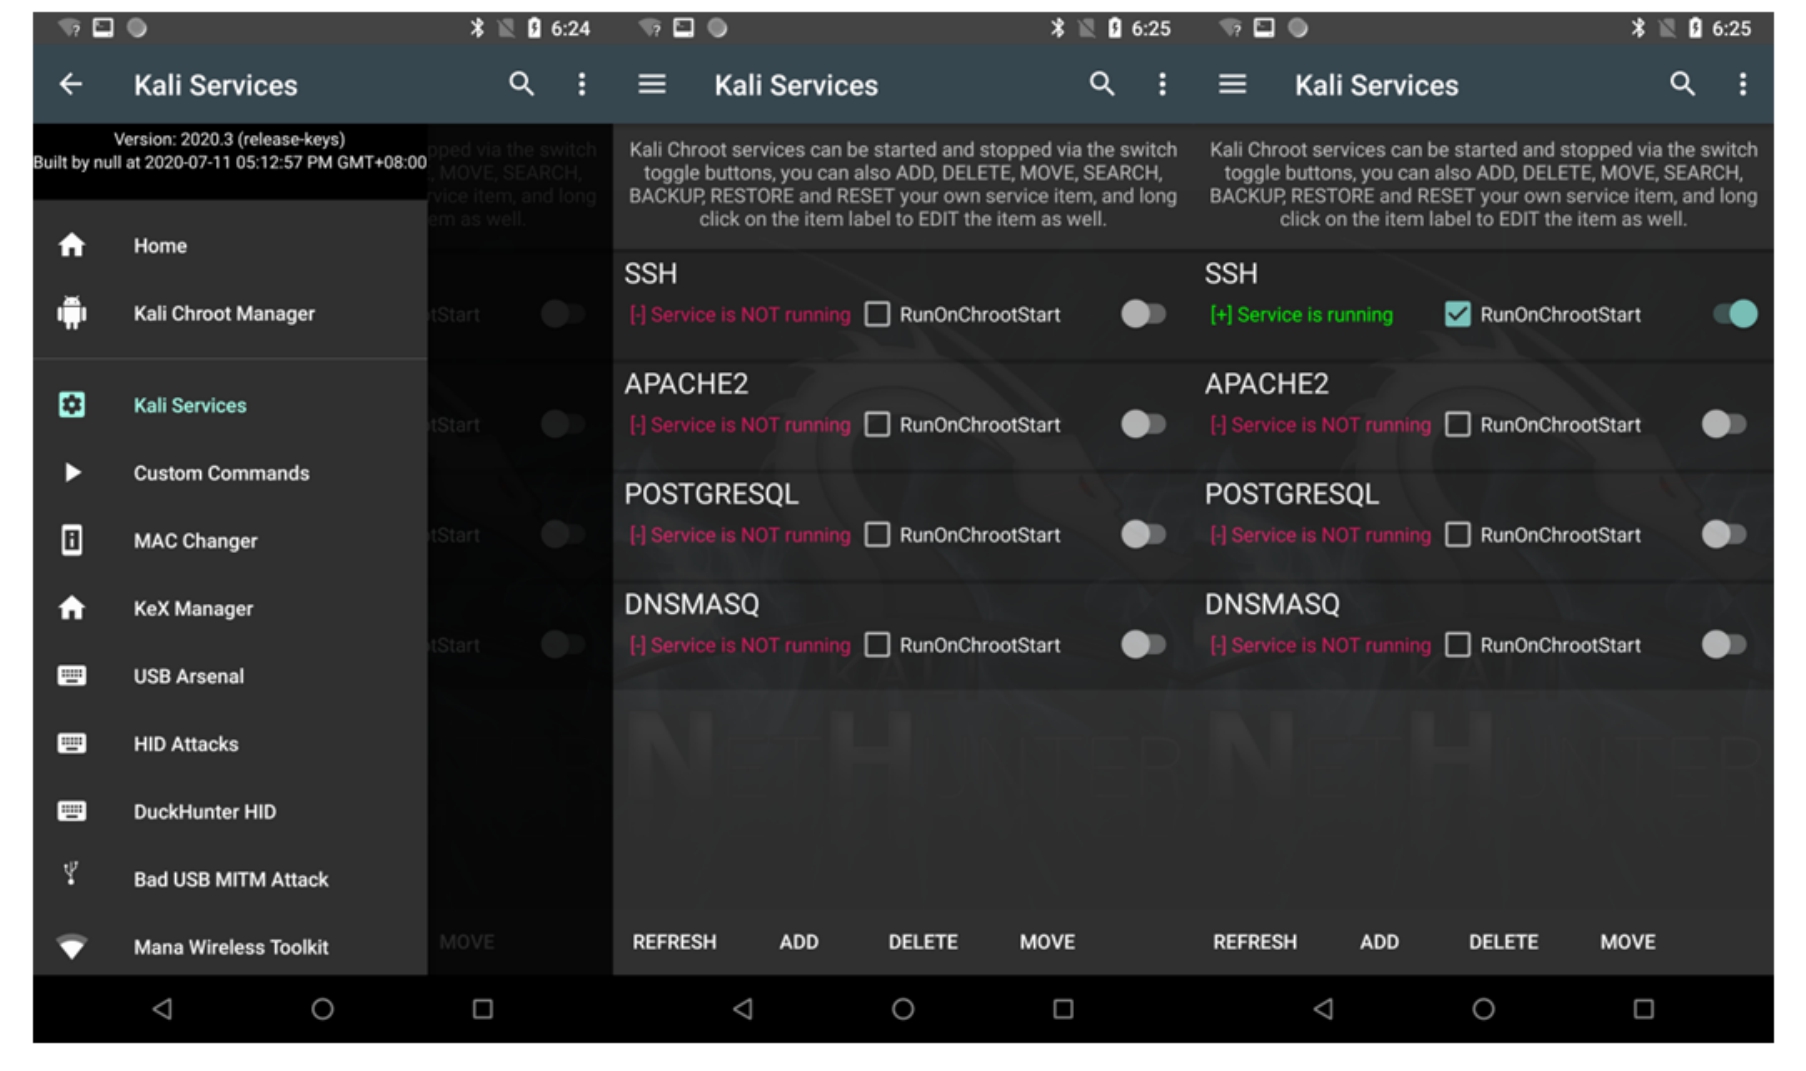
Task: Tap Android home circle on the right screen
Action: 1483,1009
